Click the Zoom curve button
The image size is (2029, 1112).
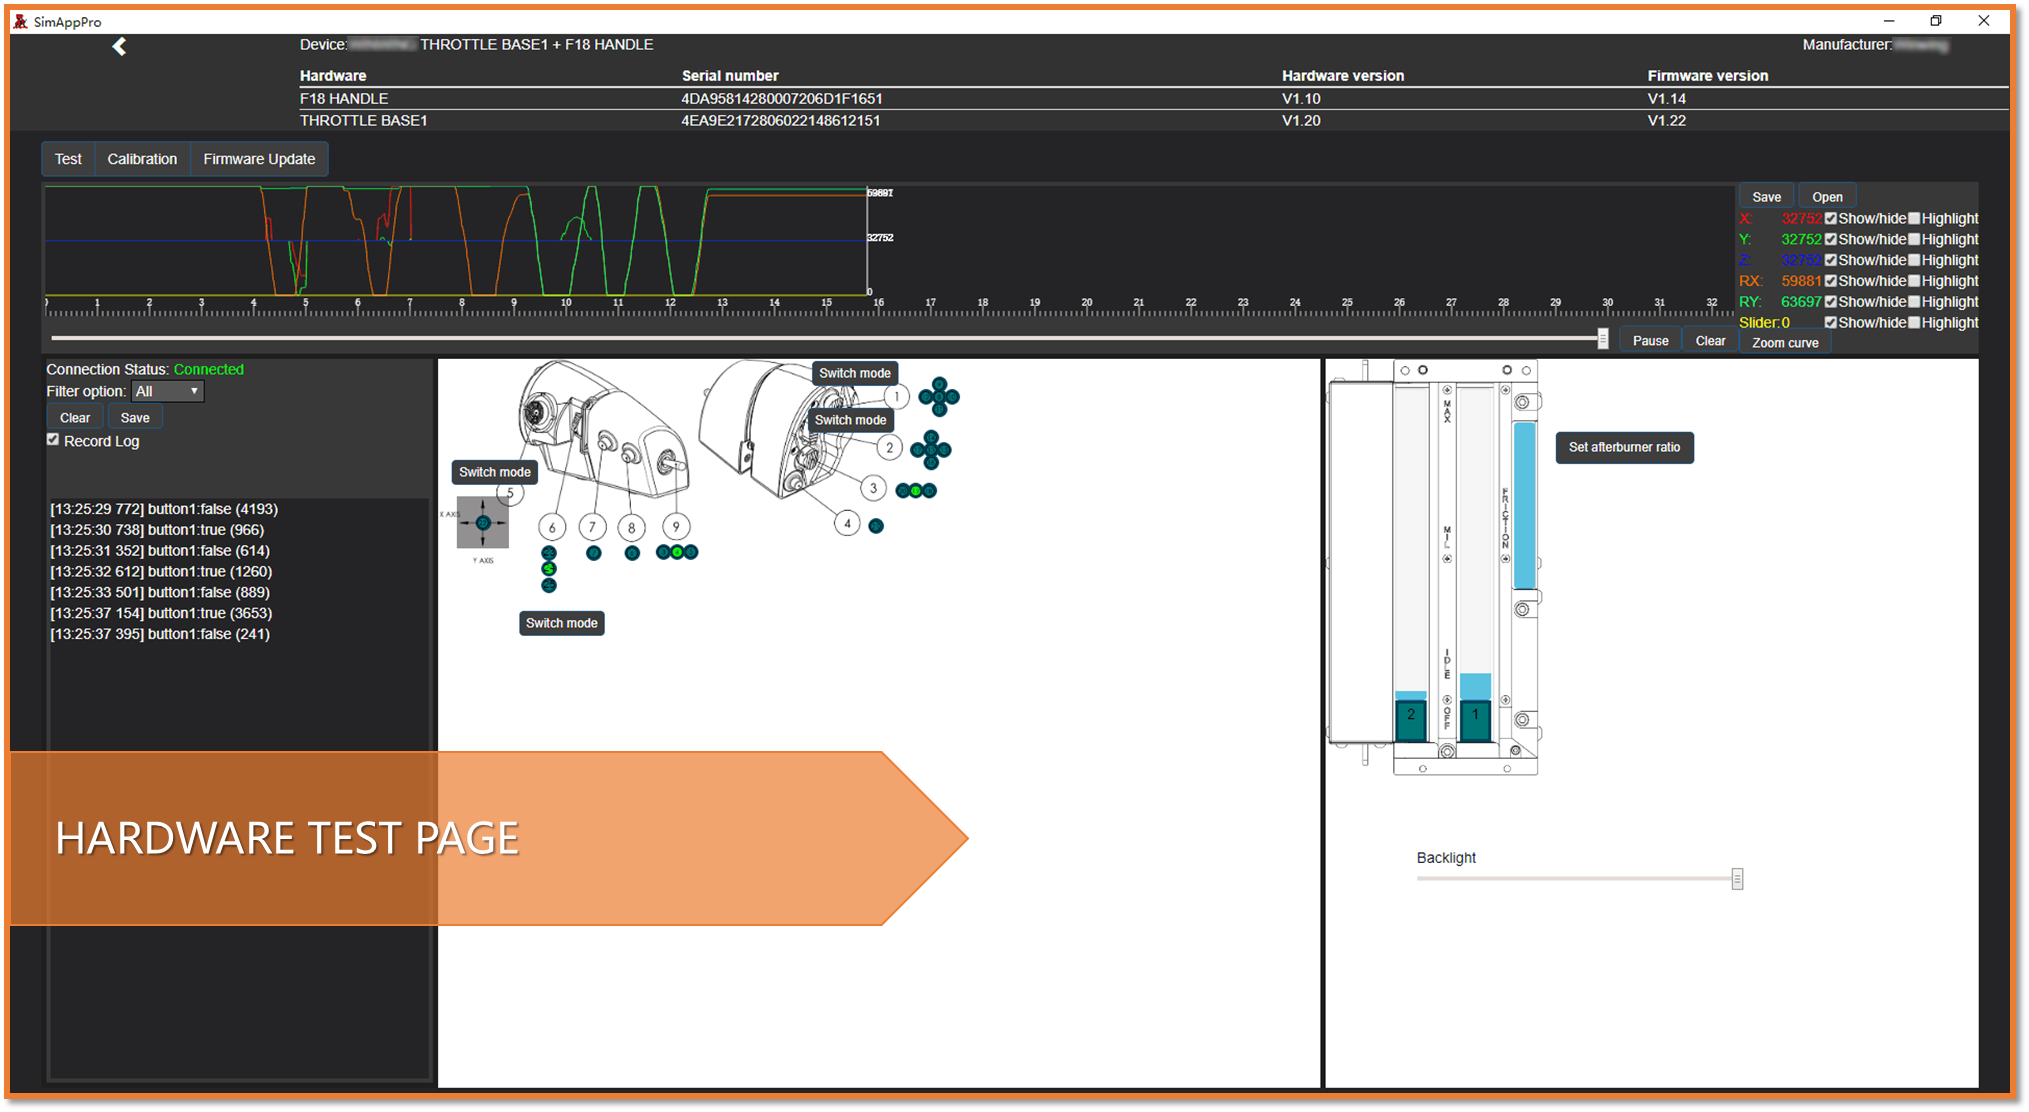click(x=1784, y=342)
